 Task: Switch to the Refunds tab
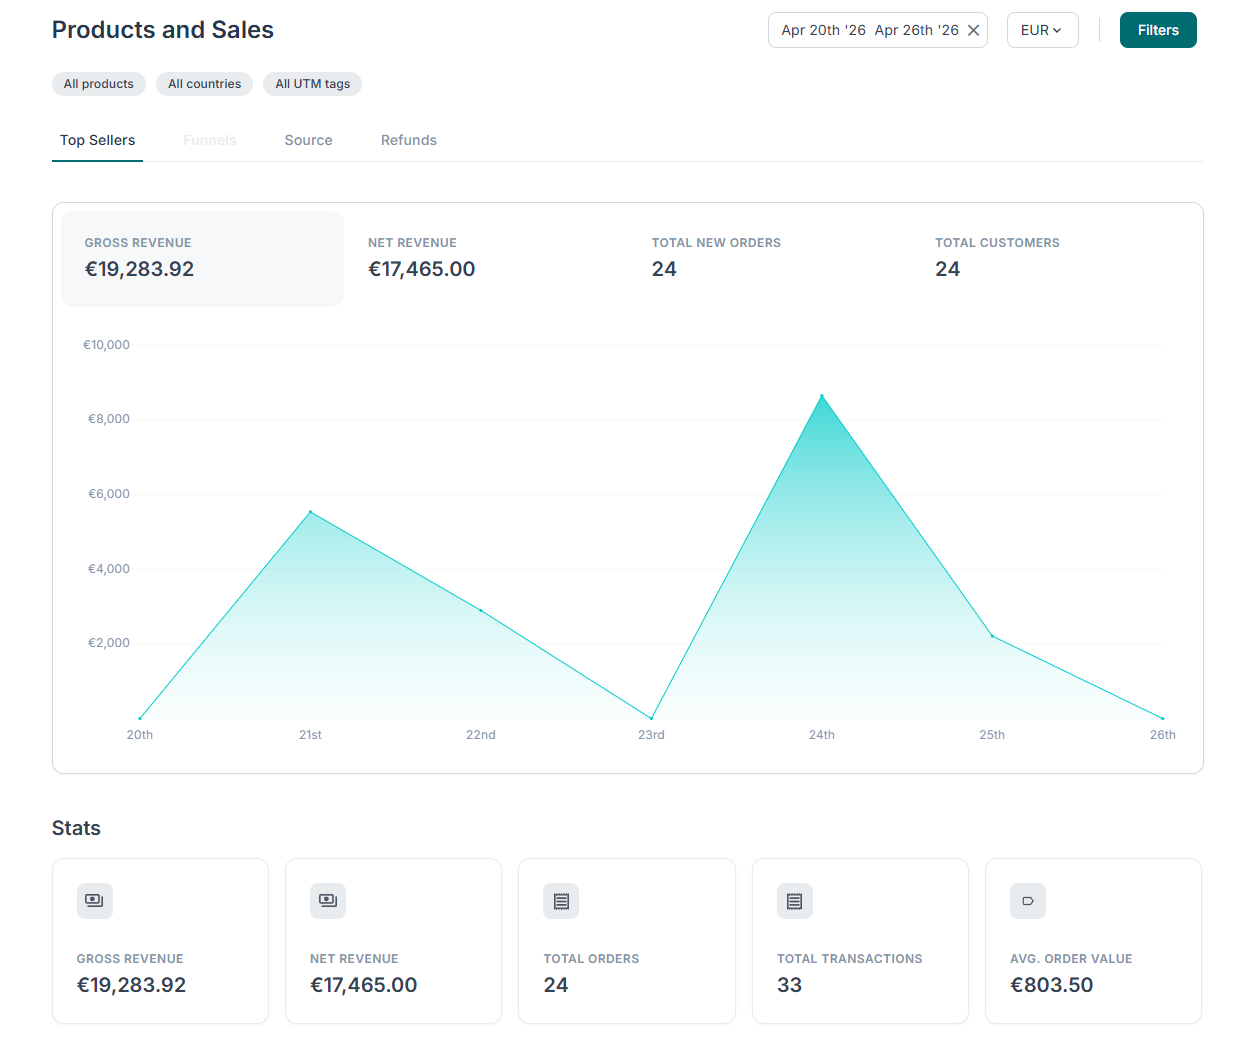(409, 140)
